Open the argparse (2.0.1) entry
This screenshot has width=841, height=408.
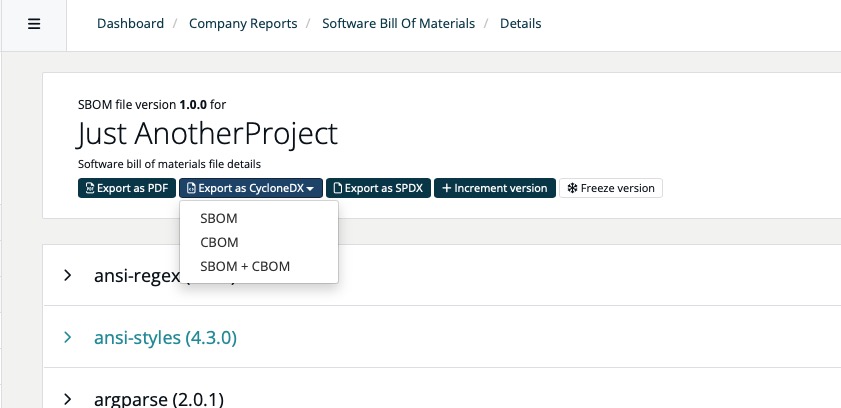point(159,399)
